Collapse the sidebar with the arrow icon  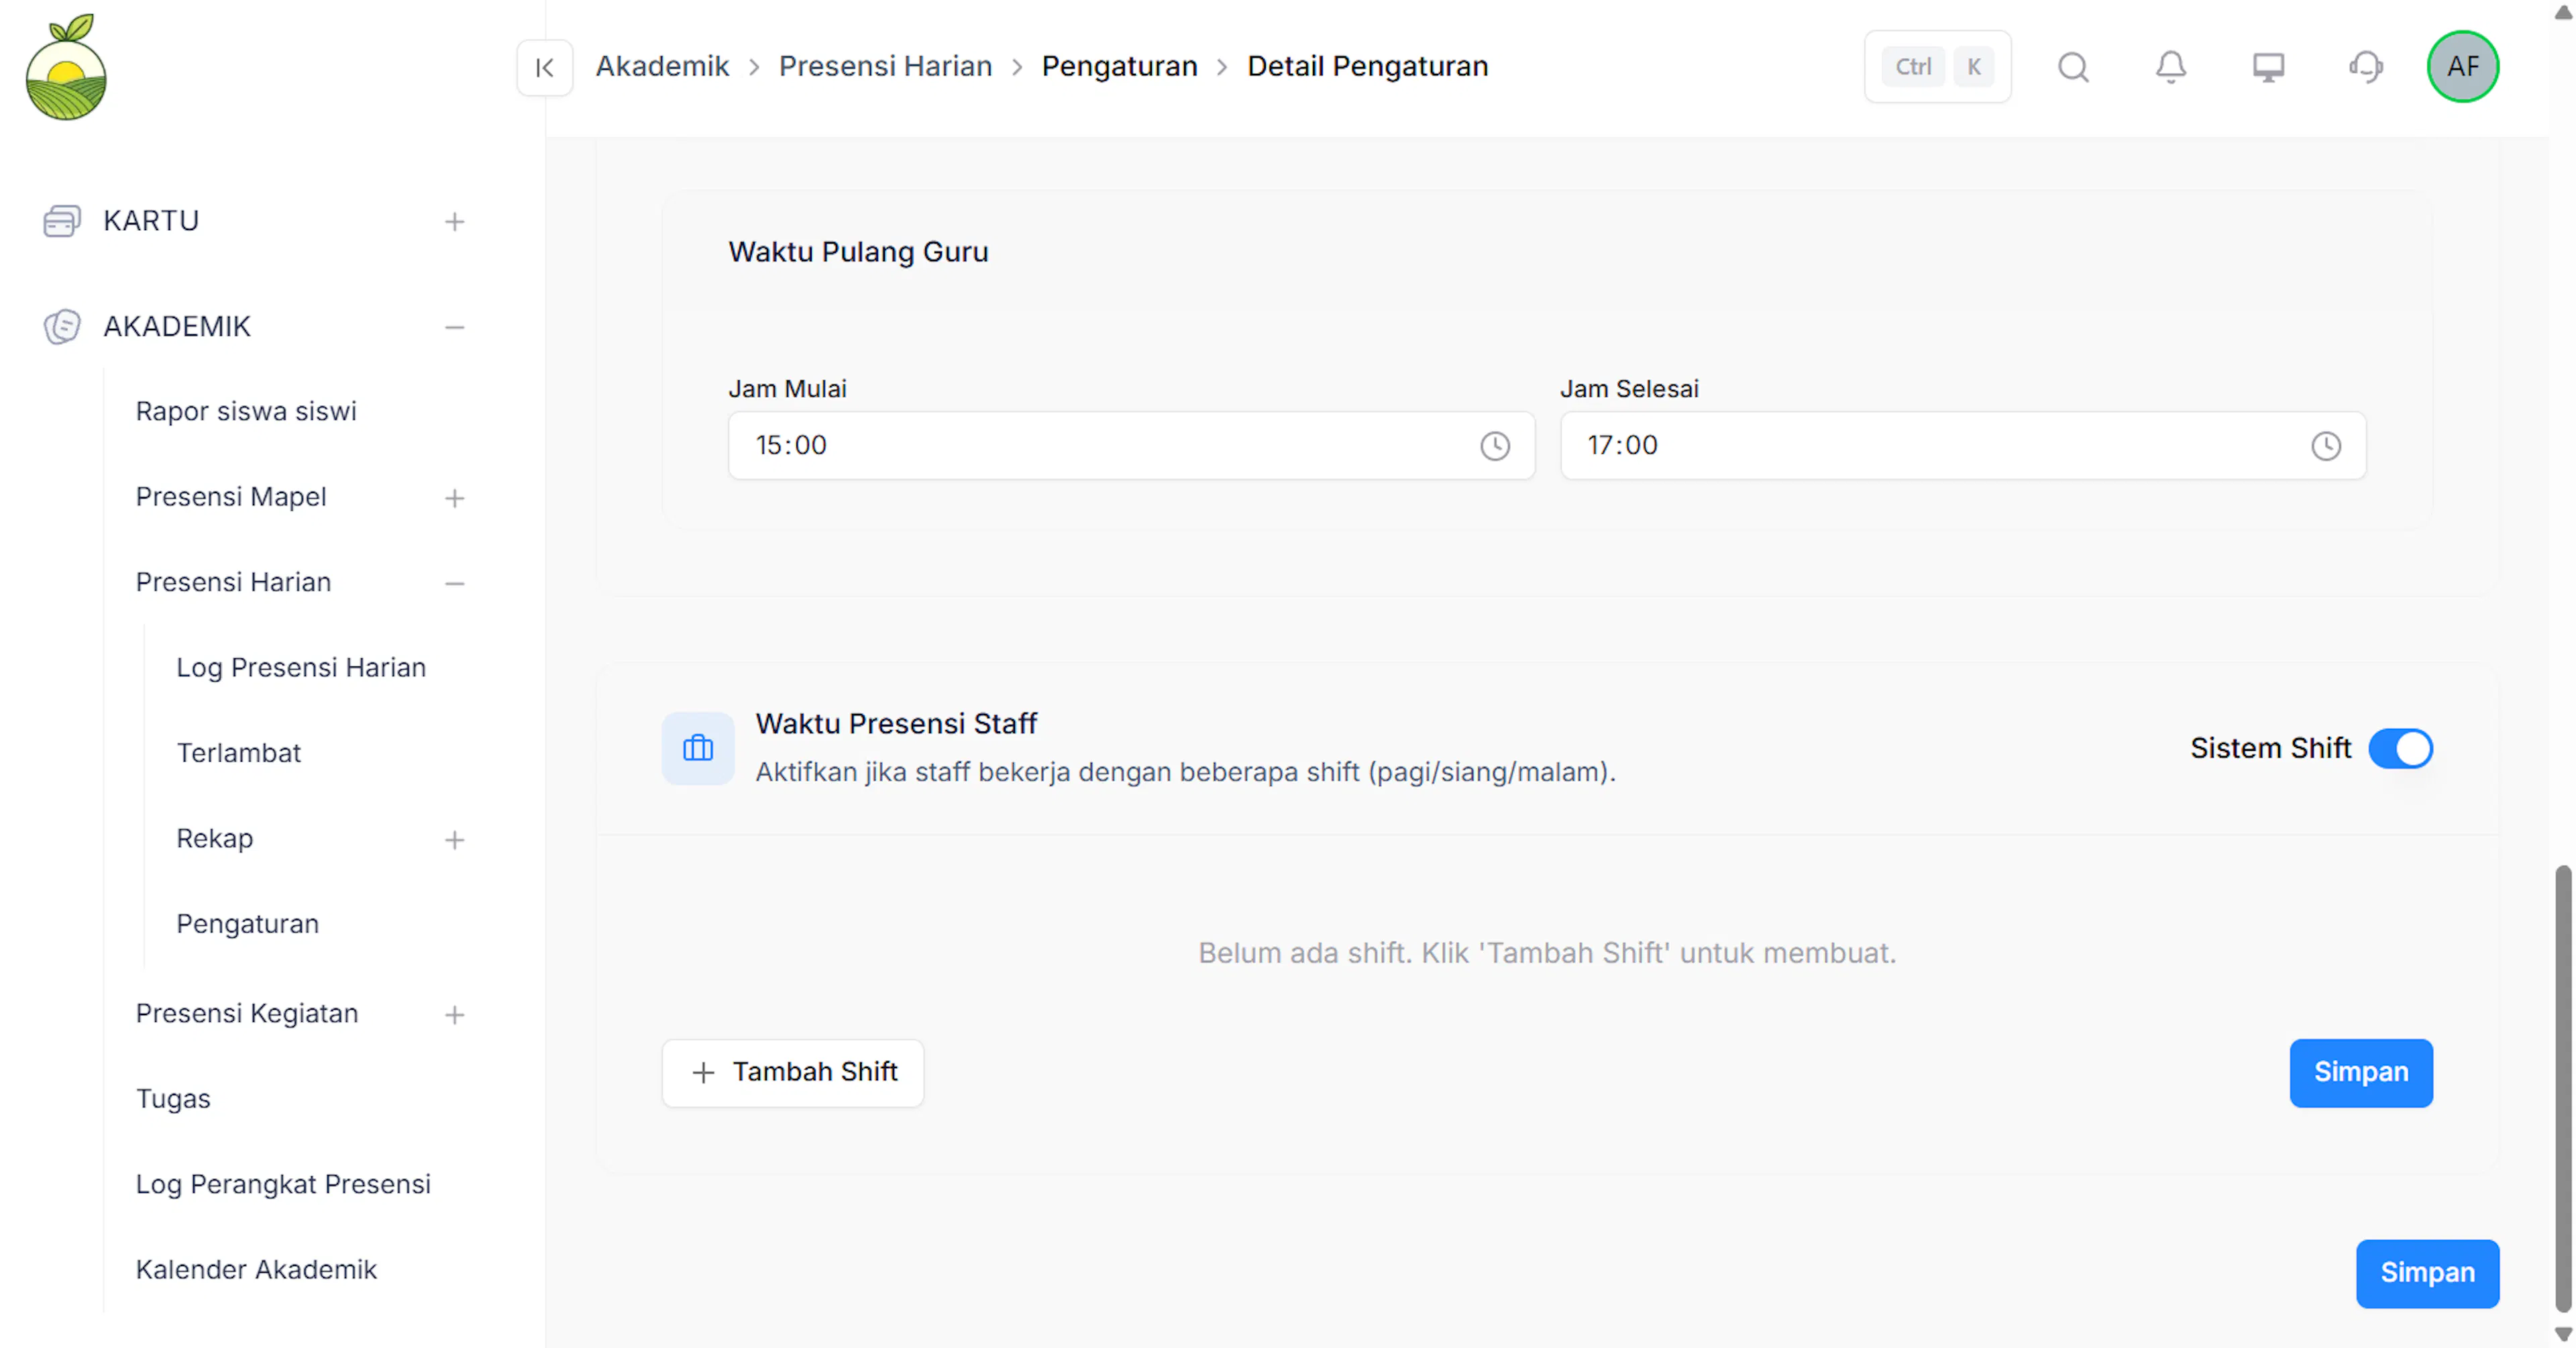pos(544,67)
